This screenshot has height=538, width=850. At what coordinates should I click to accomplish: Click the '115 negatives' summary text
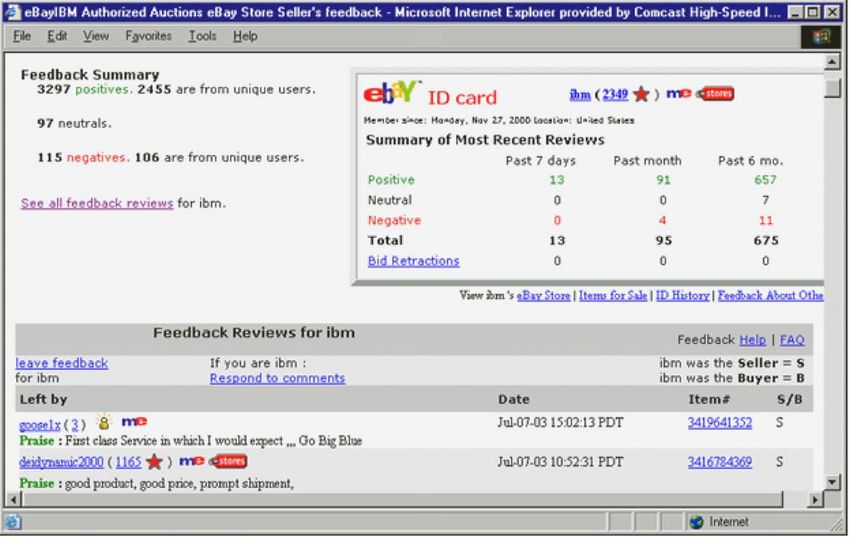[83, 158]
